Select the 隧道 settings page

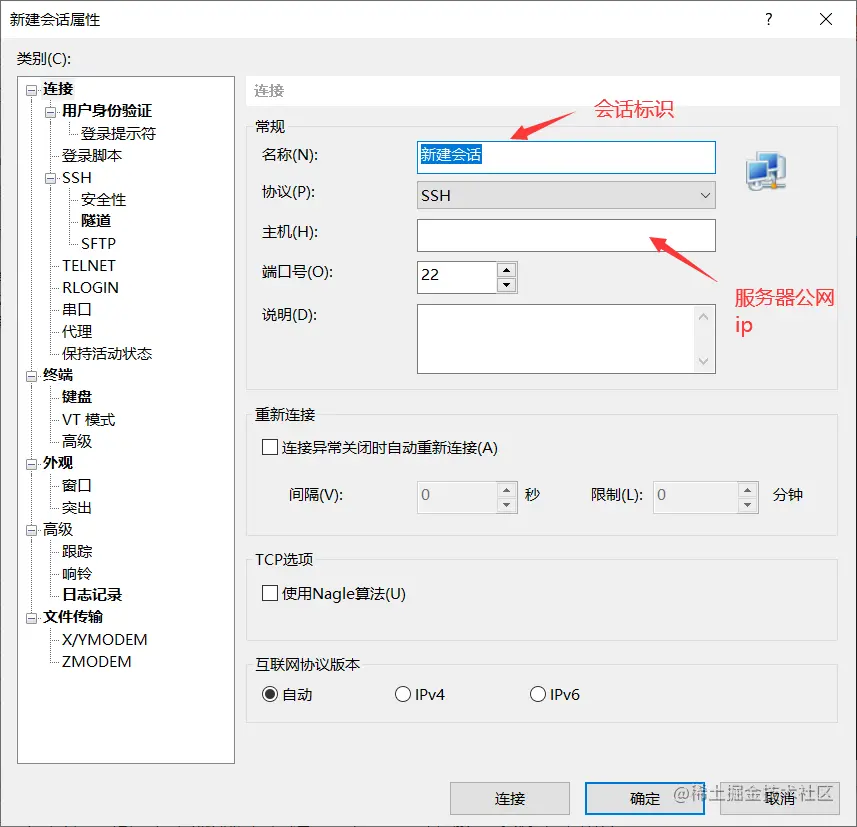(x=95, y=221)
